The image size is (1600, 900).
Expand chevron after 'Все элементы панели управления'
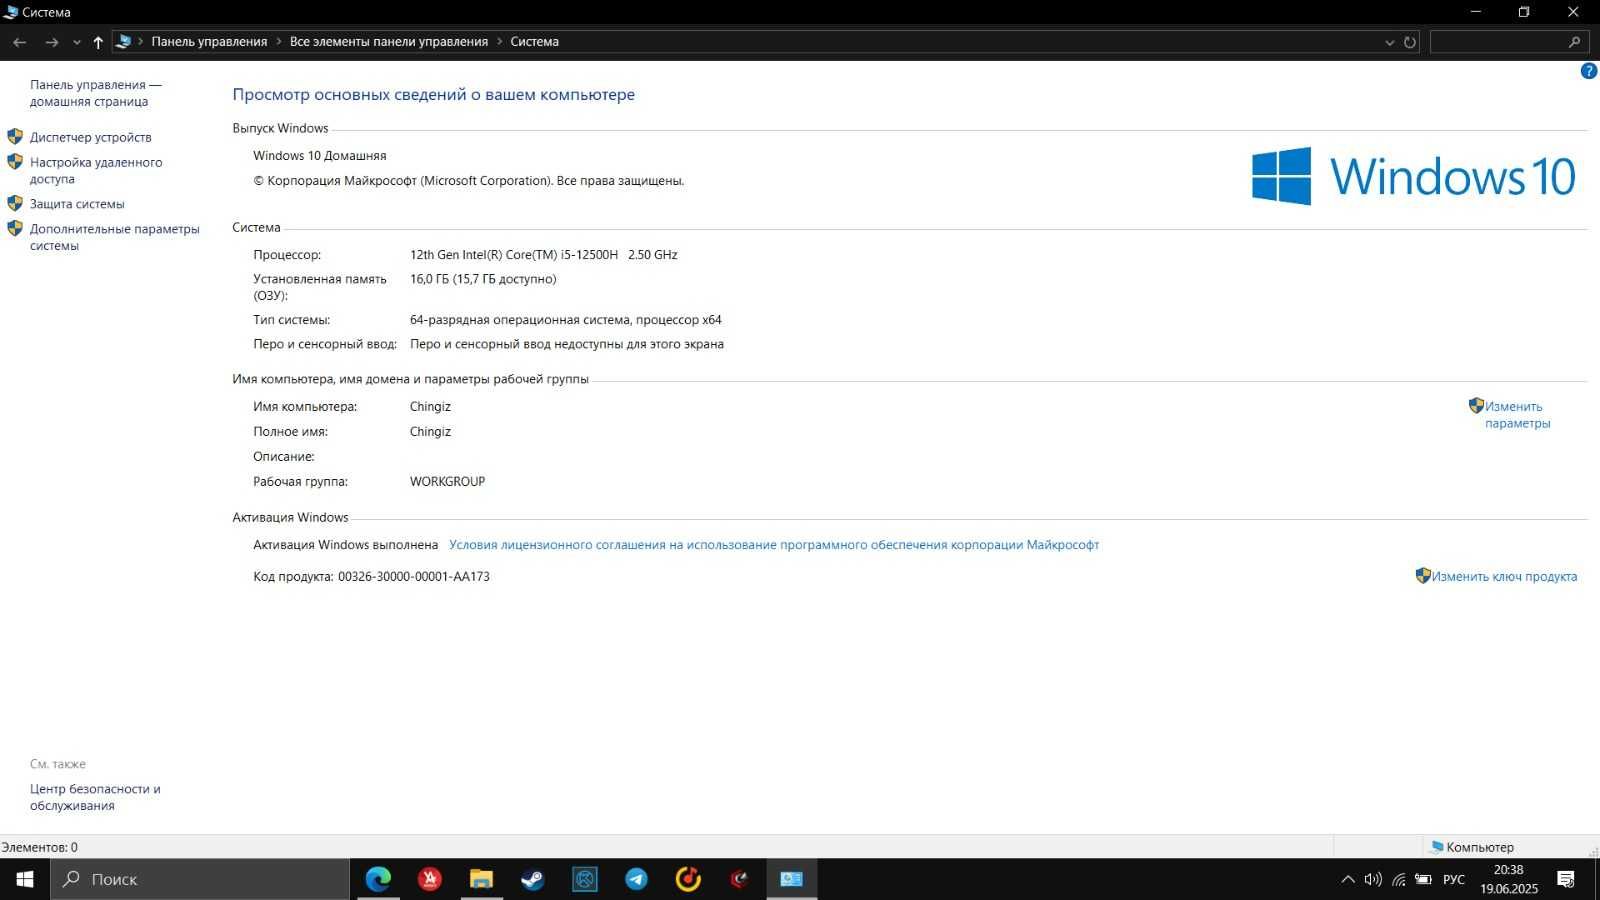(499, 42)
